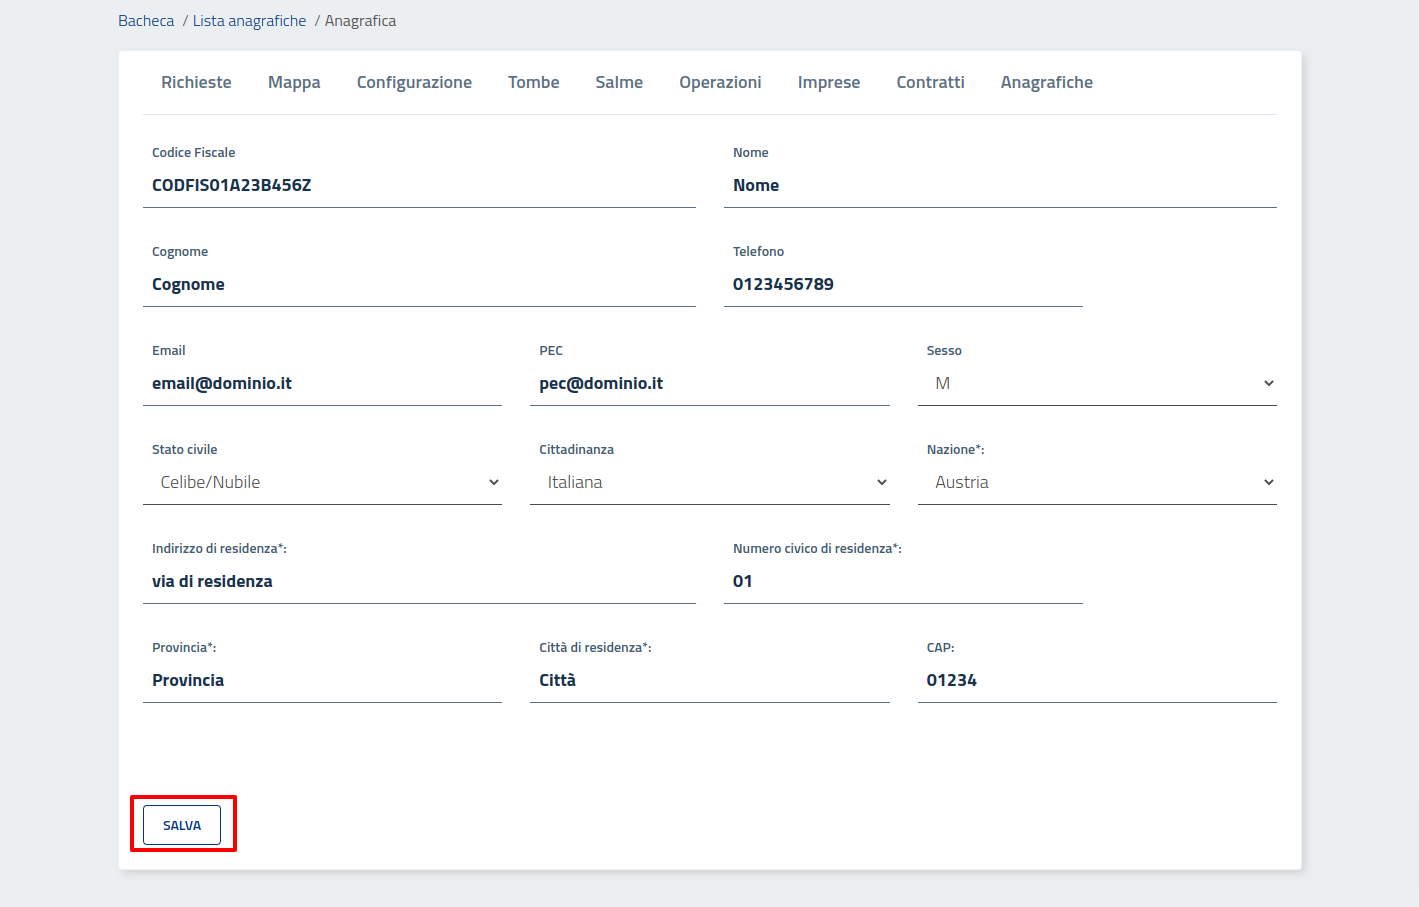This screenshot has width=1419, height=907.
Task: Open the Mappa tab
Action: pos(294,82)
